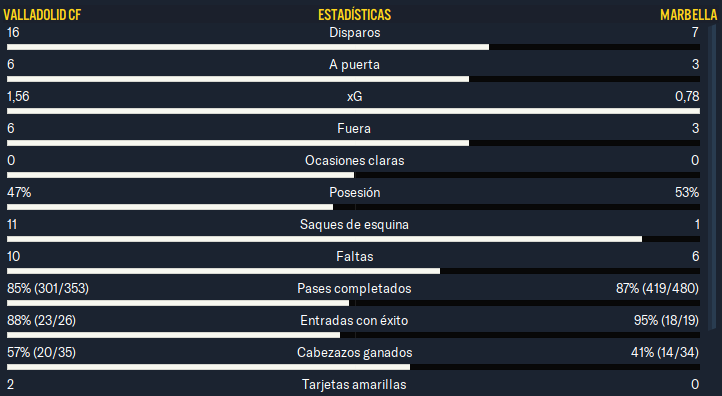Screen dimensions: 722x396
Task: Click the Disparos stat label
Action: coord(355,33)
